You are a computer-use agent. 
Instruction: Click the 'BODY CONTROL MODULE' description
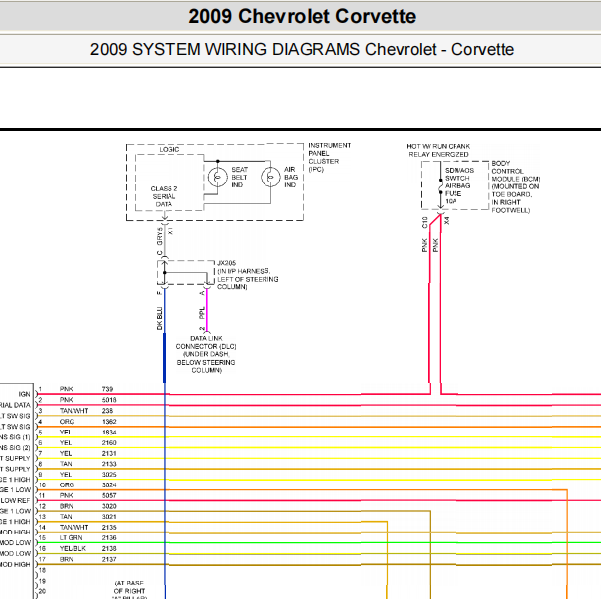pyautogui.click(x=516, y=187)
